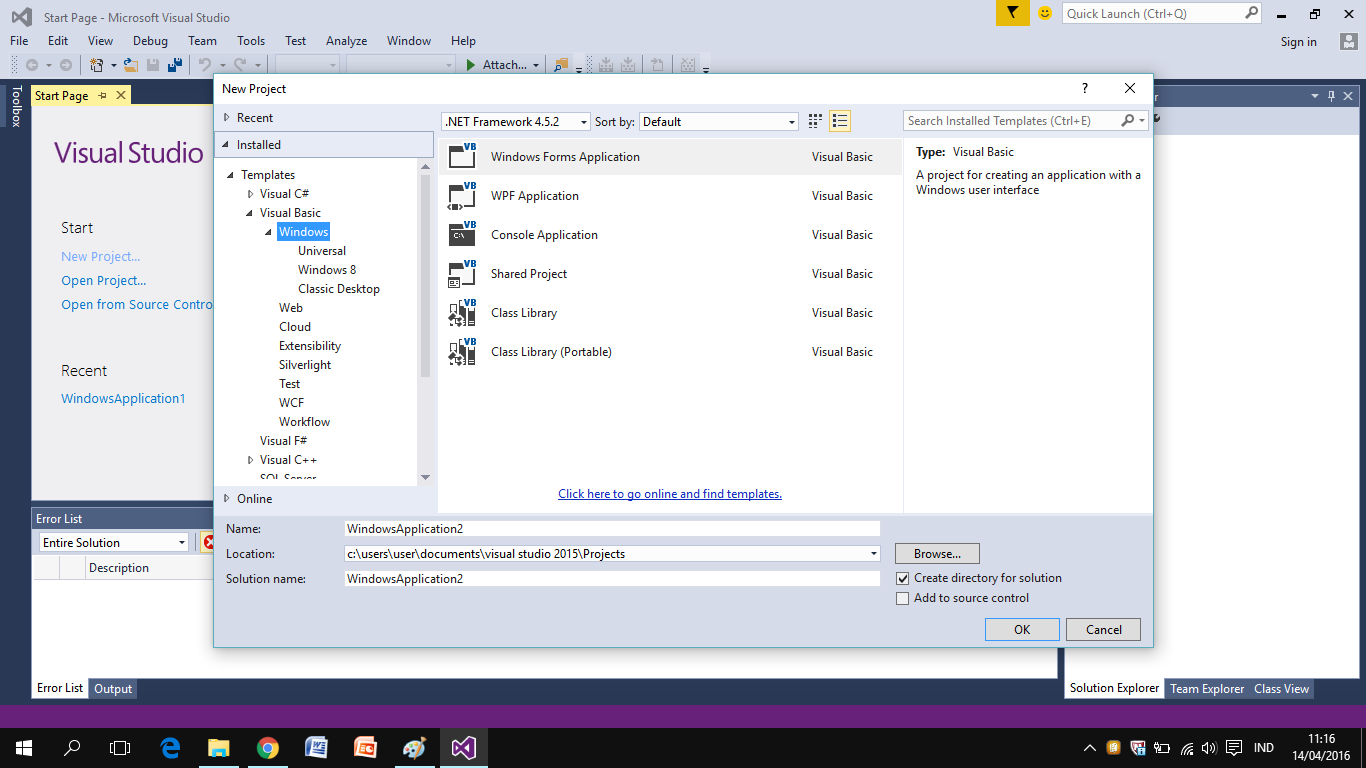
Task: Switch to the Team Explorer tab
Action: pyautogui.click(x=1207, y=688)
